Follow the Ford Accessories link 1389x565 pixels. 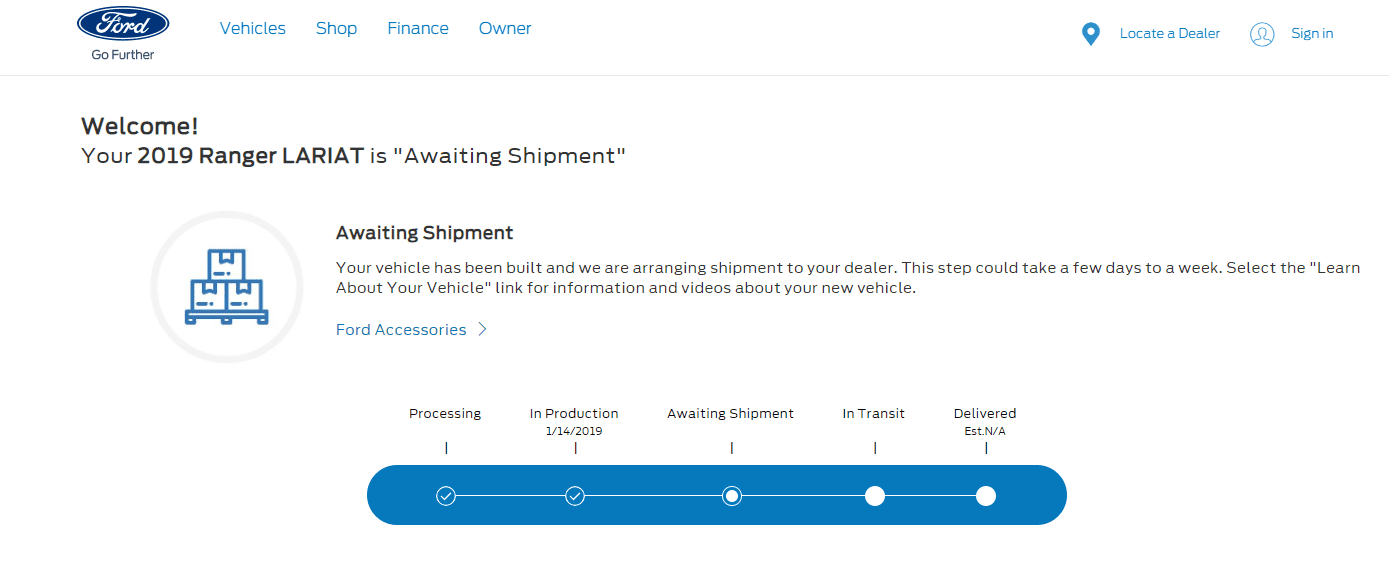pyautogui.click(x=401, y=329)
